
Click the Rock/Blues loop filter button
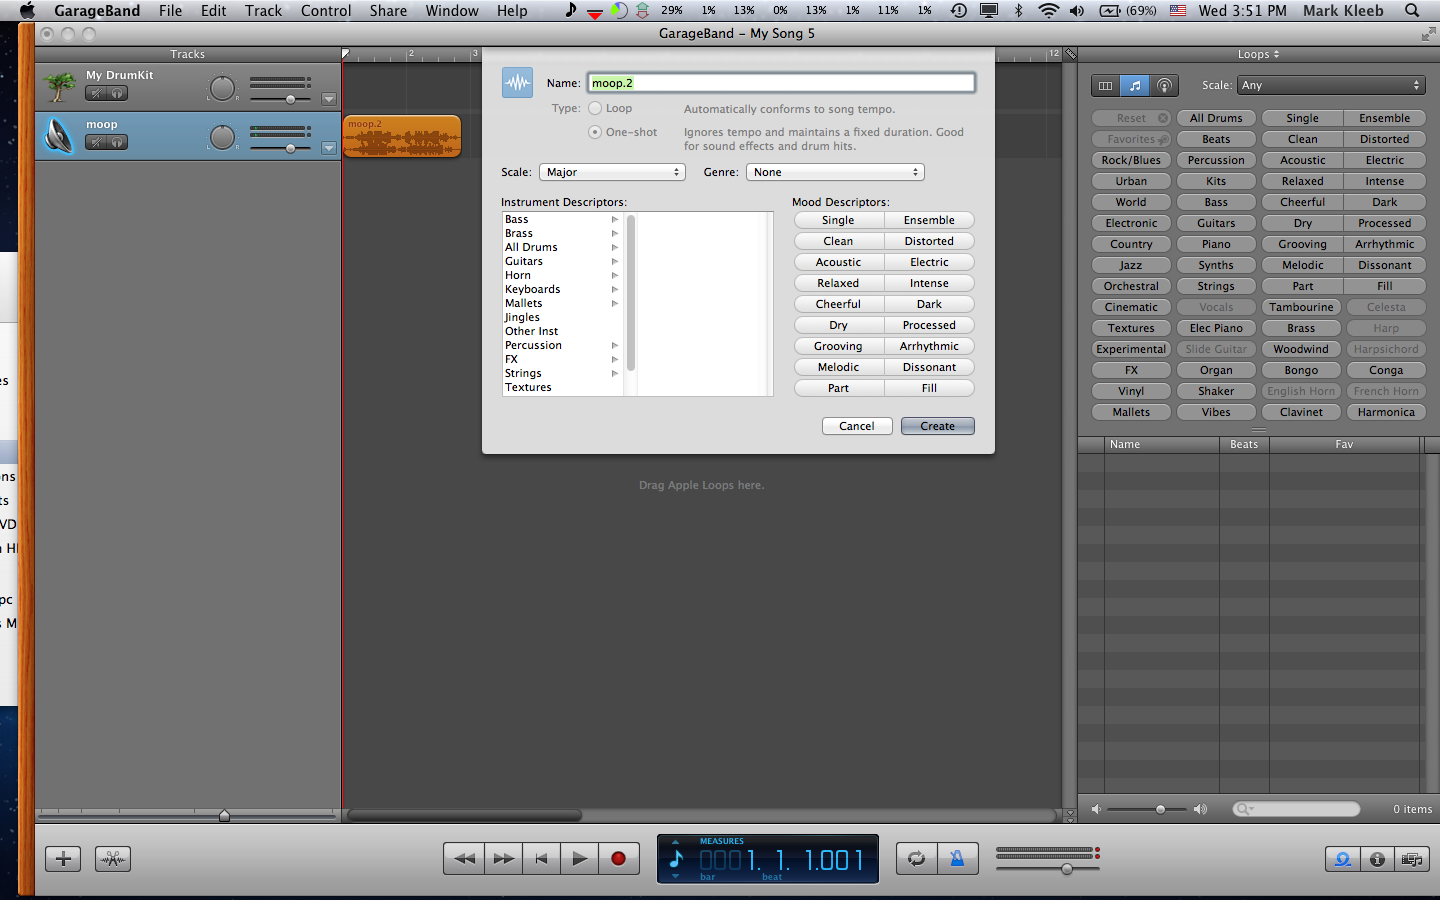click(1131, 160)
